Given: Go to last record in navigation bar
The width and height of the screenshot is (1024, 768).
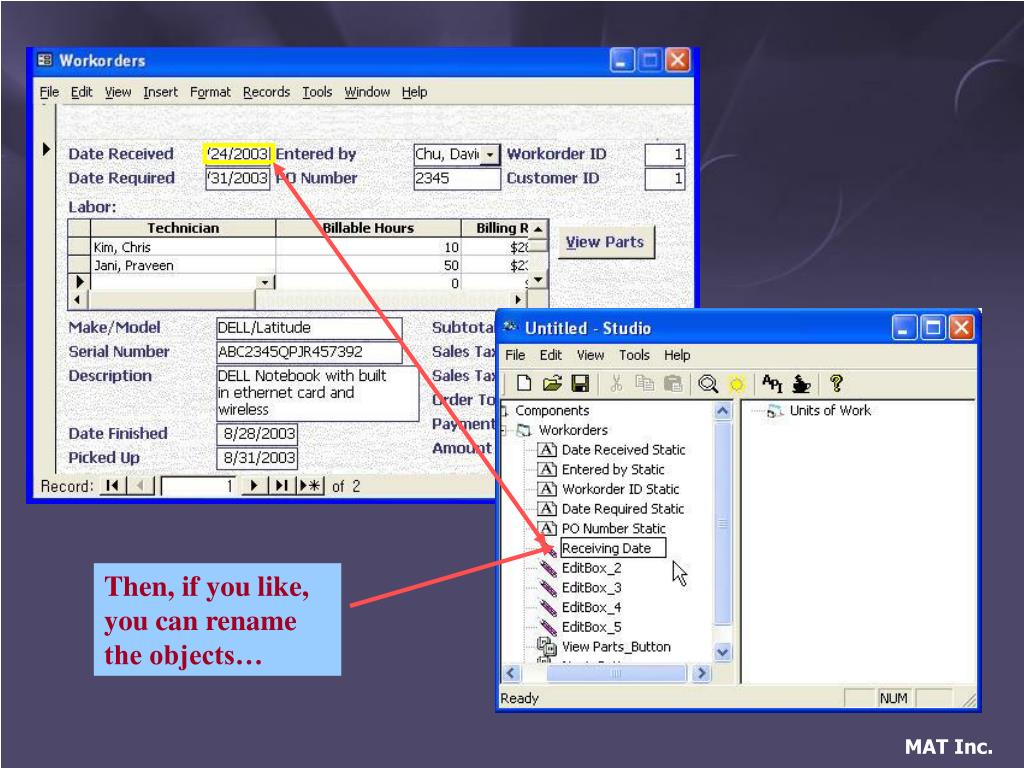Looking at the screenshot, I should click(x=281, y=486).
